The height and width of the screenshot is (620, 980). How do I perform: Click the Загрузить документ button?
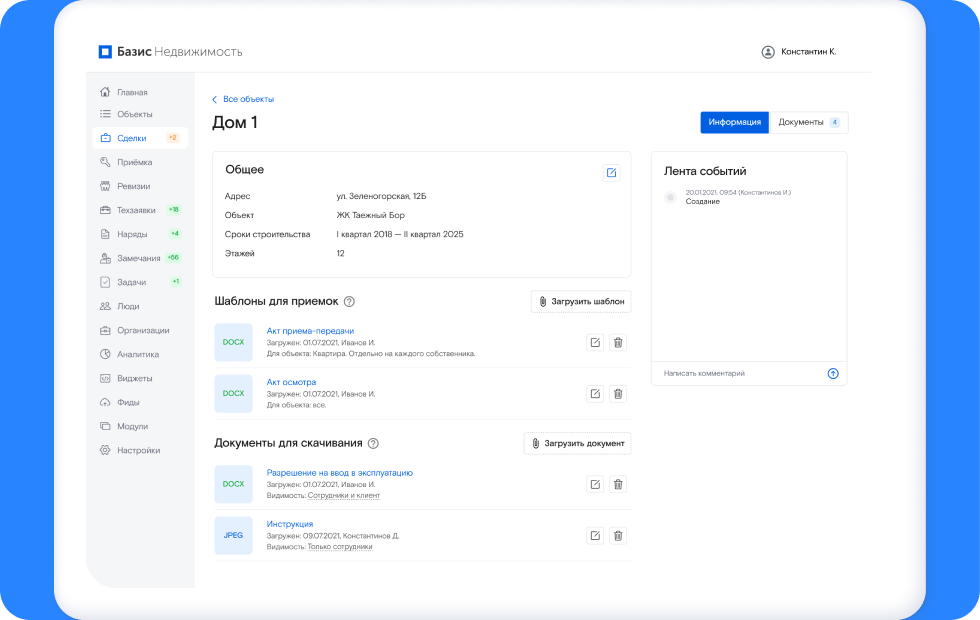tap(578, 443)
